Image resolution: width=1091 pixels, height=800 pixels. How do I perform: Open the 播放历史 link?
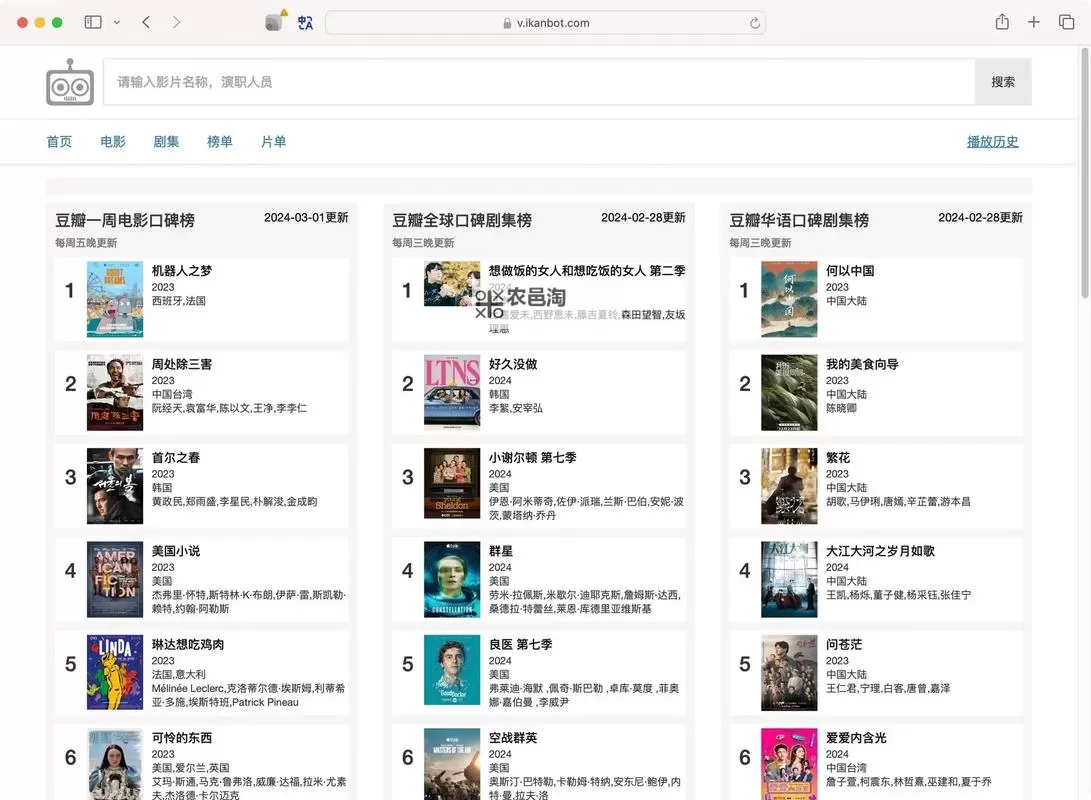[992, 141]
